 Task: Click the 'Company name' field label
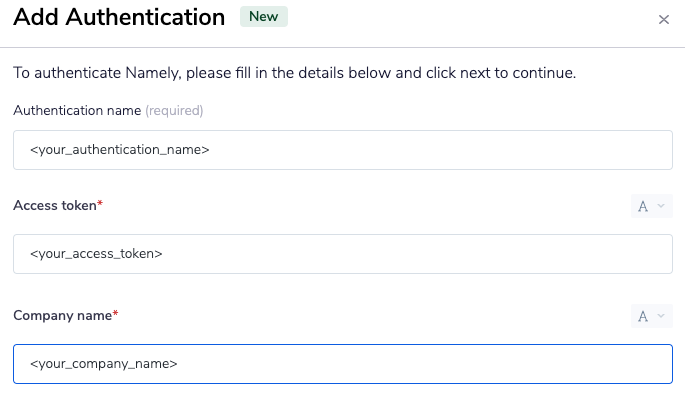tap(62, 315)
